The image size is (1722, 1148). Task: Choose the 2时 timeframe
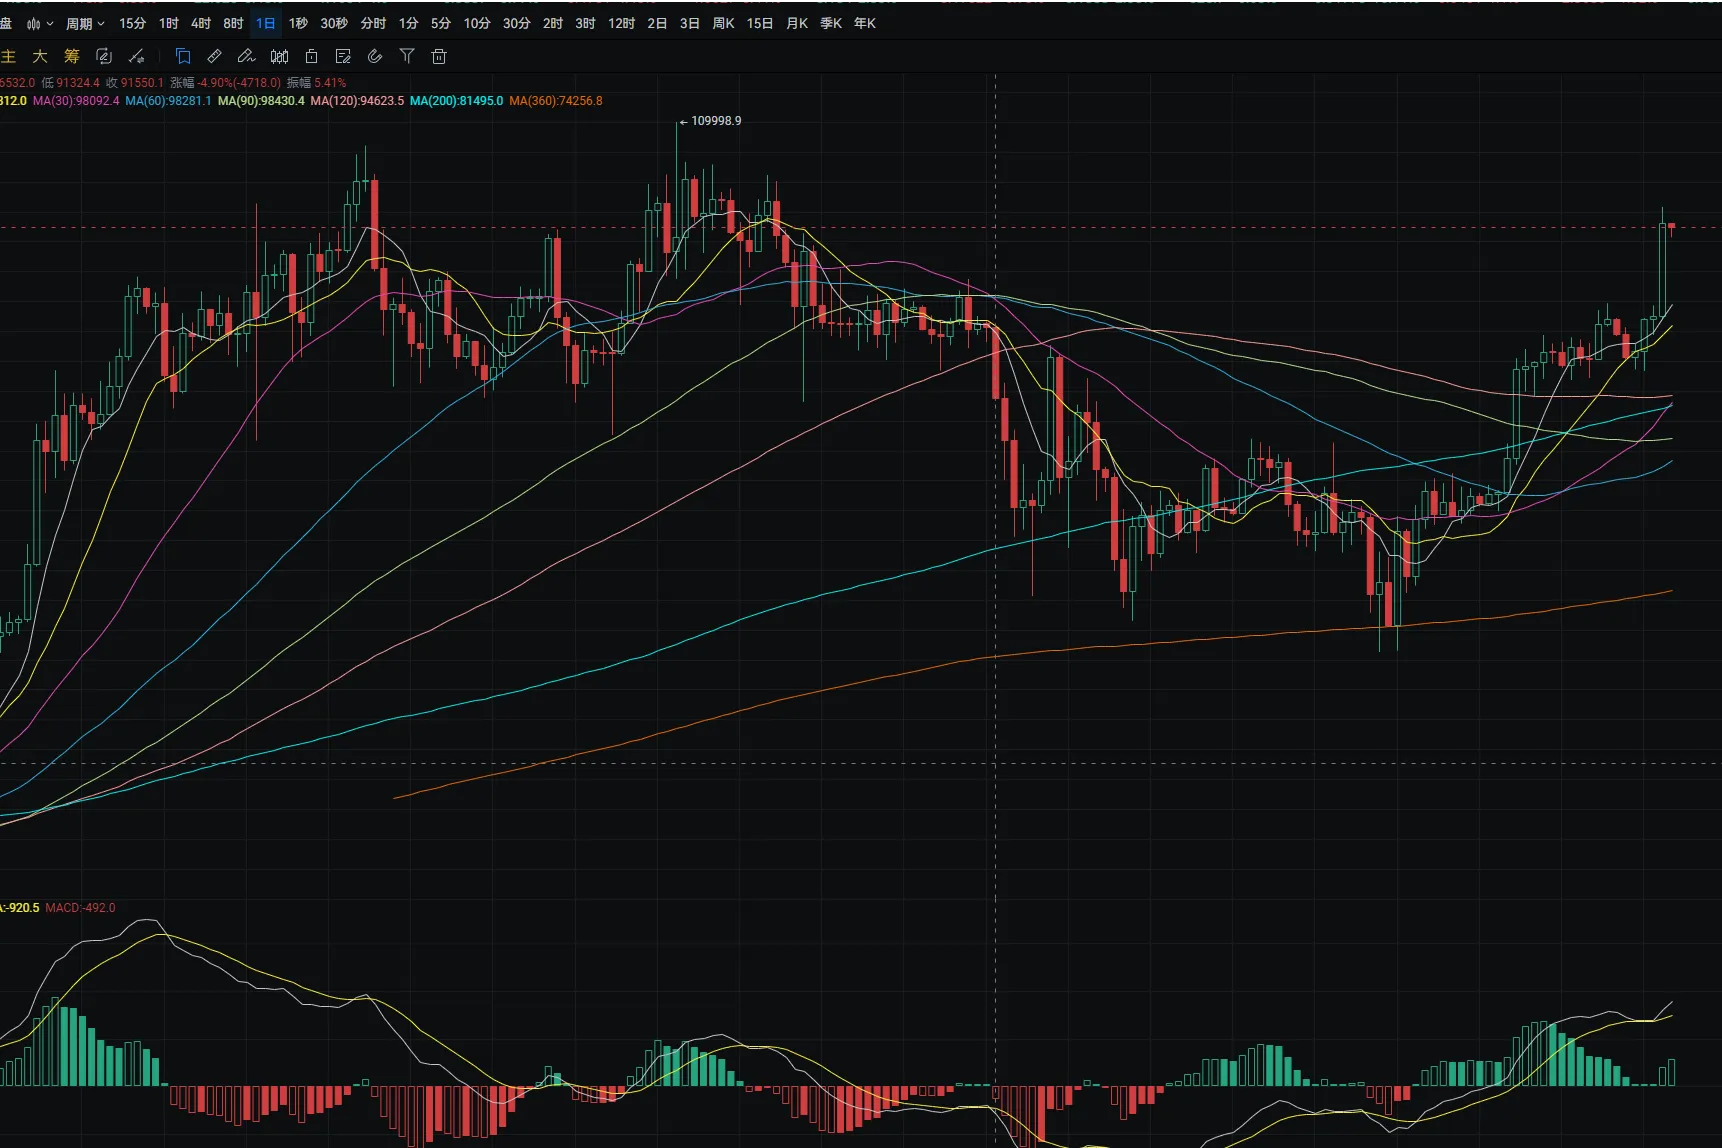(553, 23)
